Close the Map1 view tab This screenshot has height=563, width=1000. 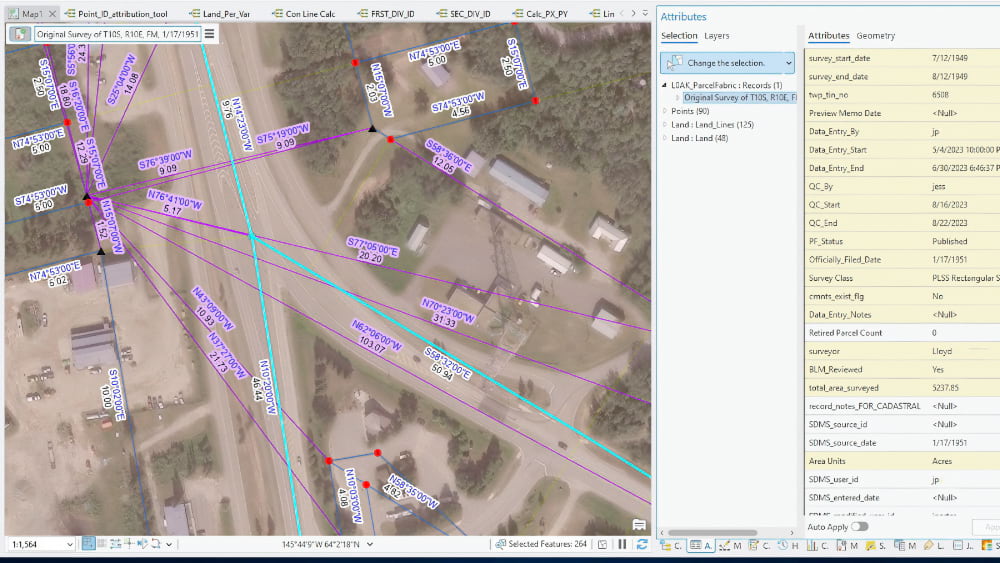(x=52, y=13)
